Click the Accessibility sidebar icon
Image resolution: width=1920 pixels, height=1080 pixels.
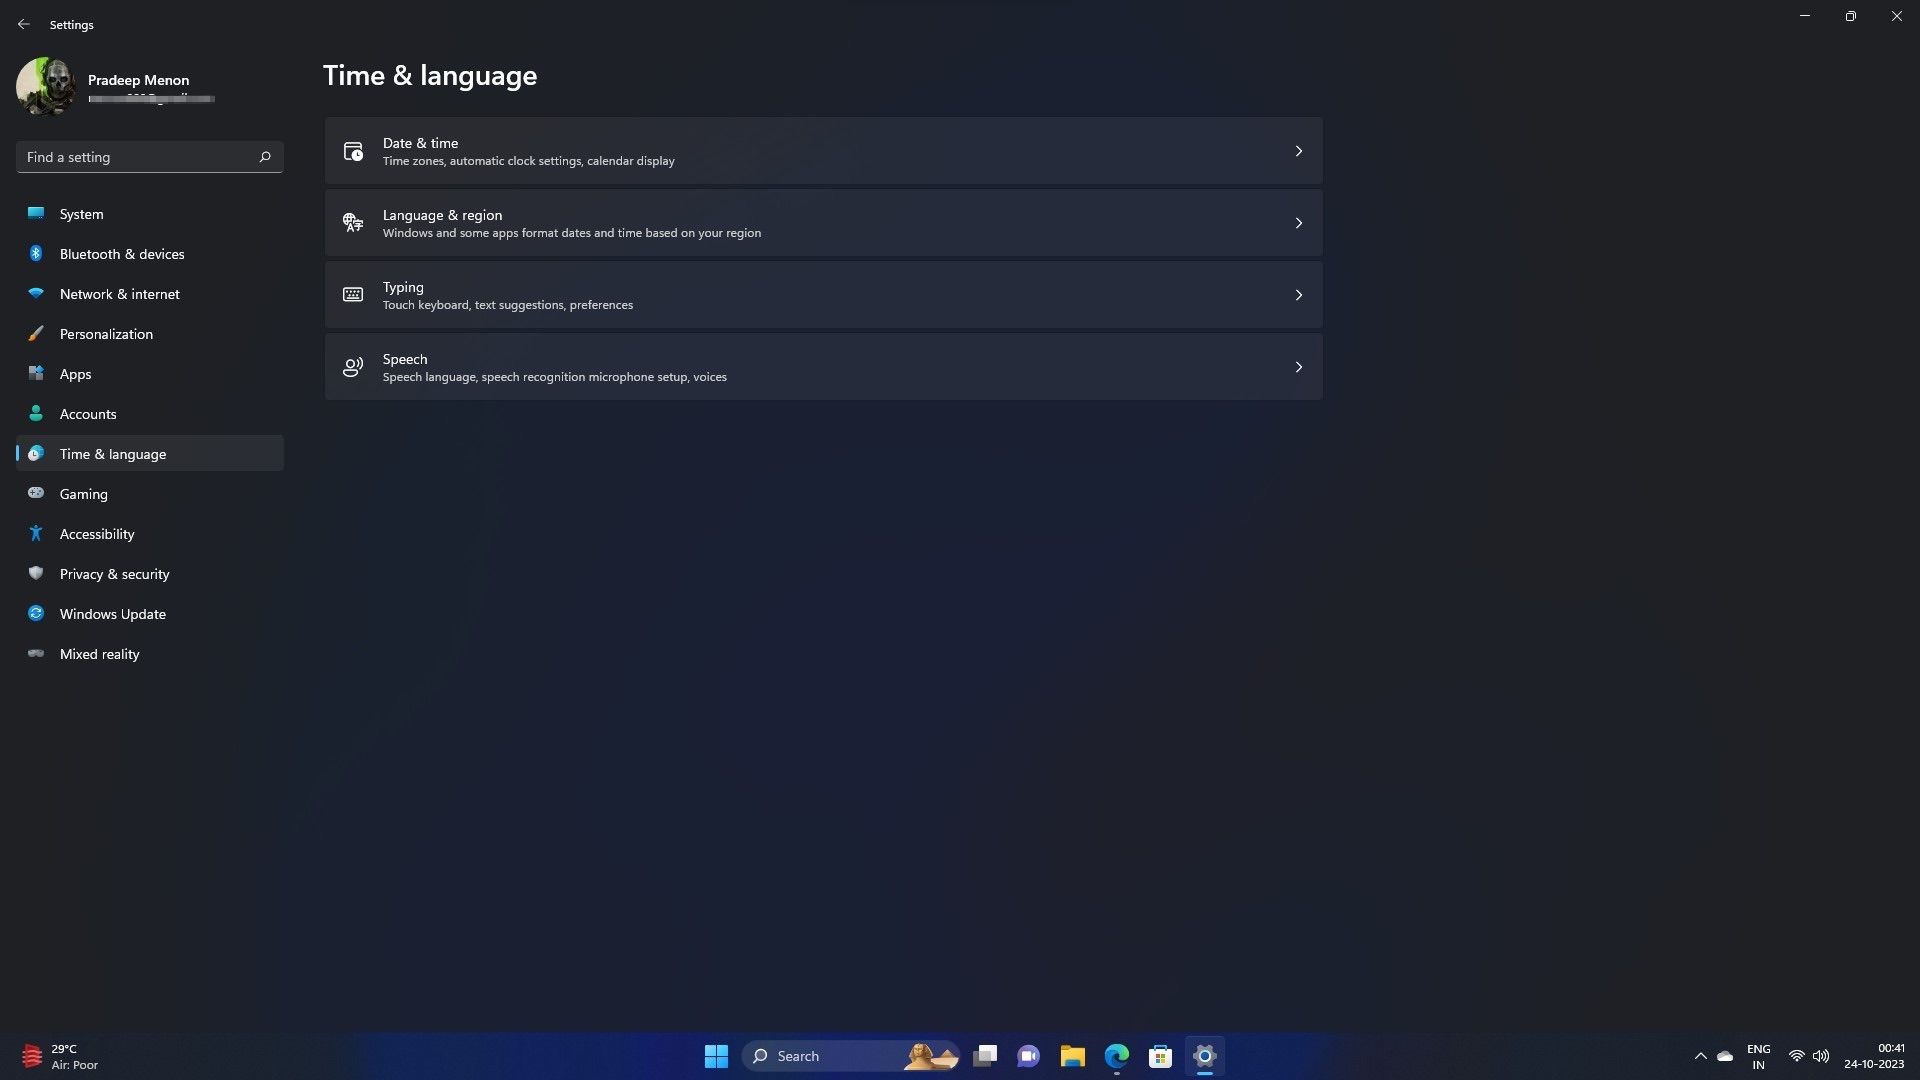34,533
